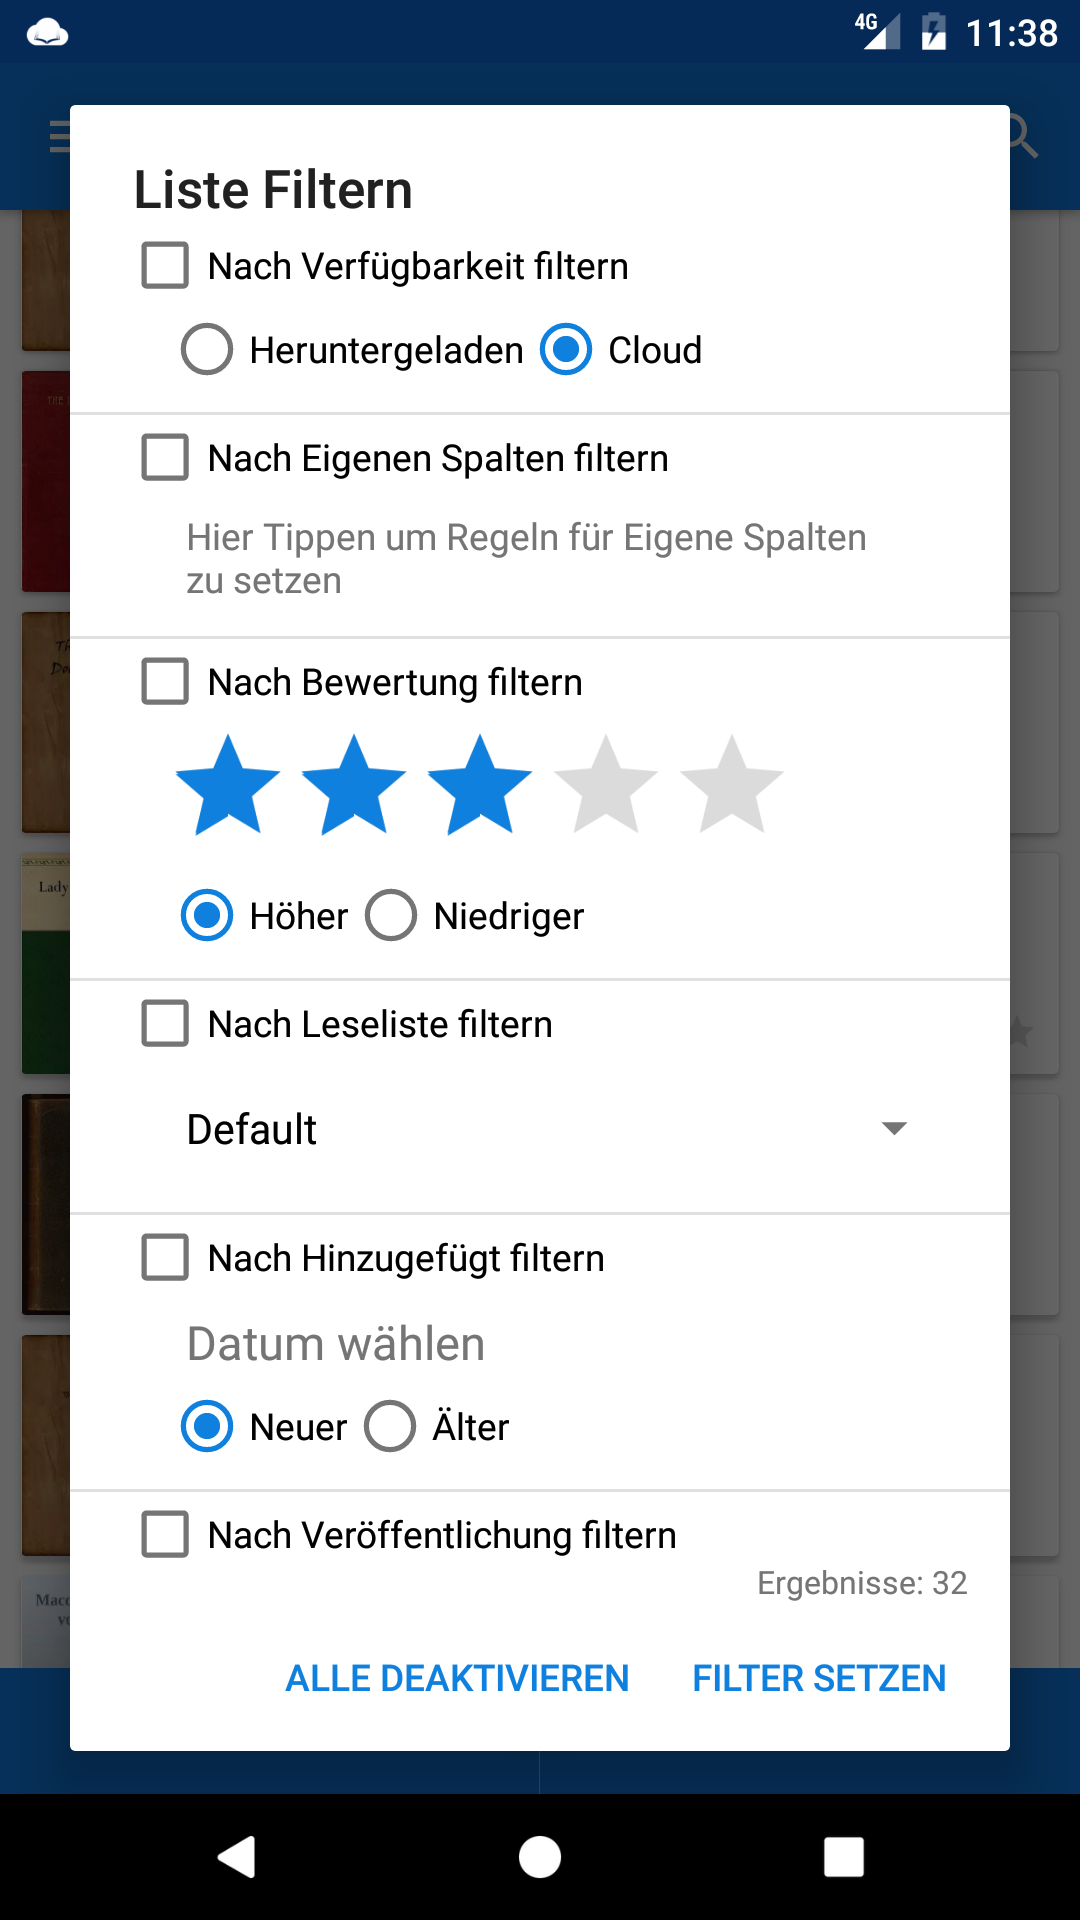
Task: Tap custom column rules hint text
Action: point(527,559)
